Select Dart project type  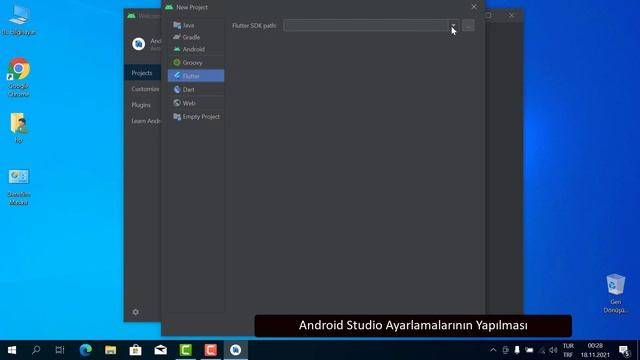196,89
